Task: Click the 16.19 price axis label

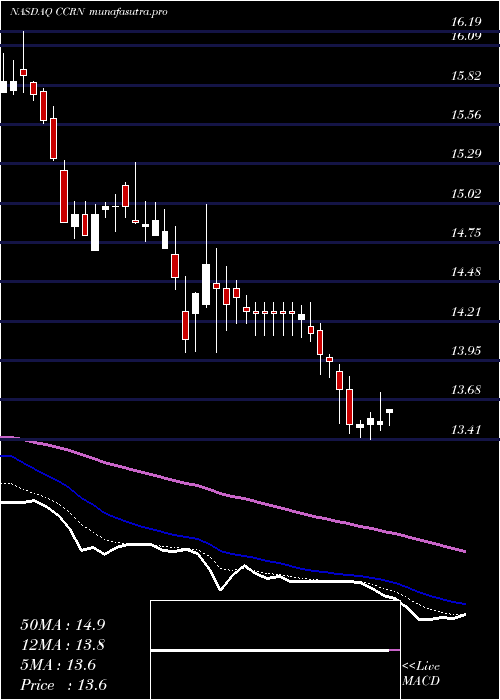Action: (466, 21)
